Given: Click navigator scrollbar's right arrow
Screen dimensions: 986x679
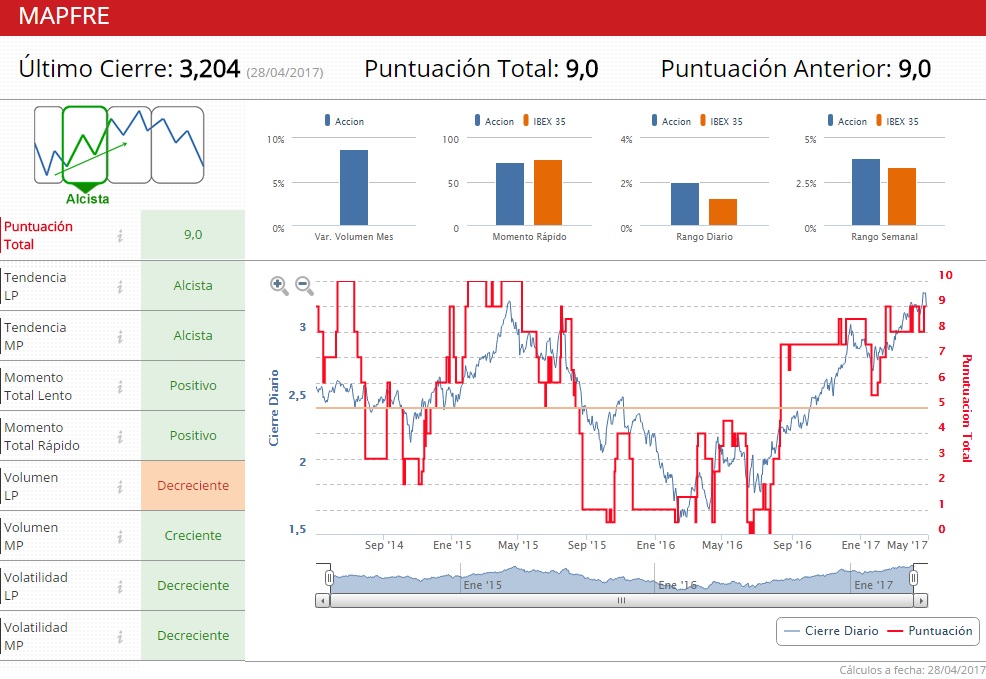Looking at the screenshot, I should click(x=921, y=600).
